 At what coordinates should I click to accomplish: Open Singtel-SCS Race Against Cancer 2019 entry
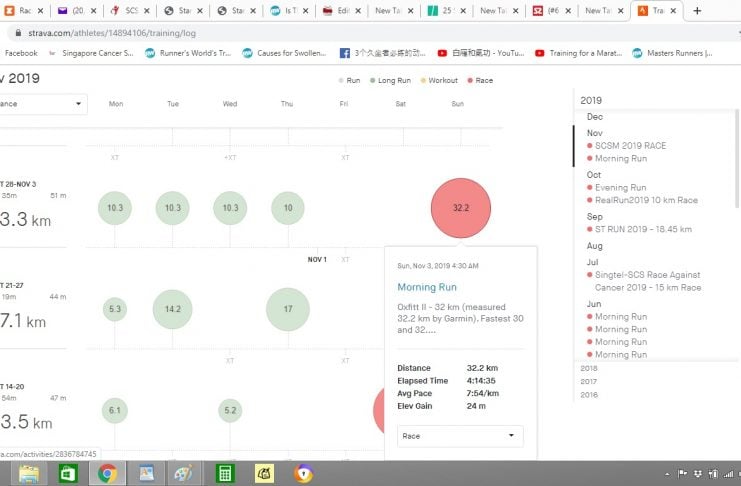point(647,281)
